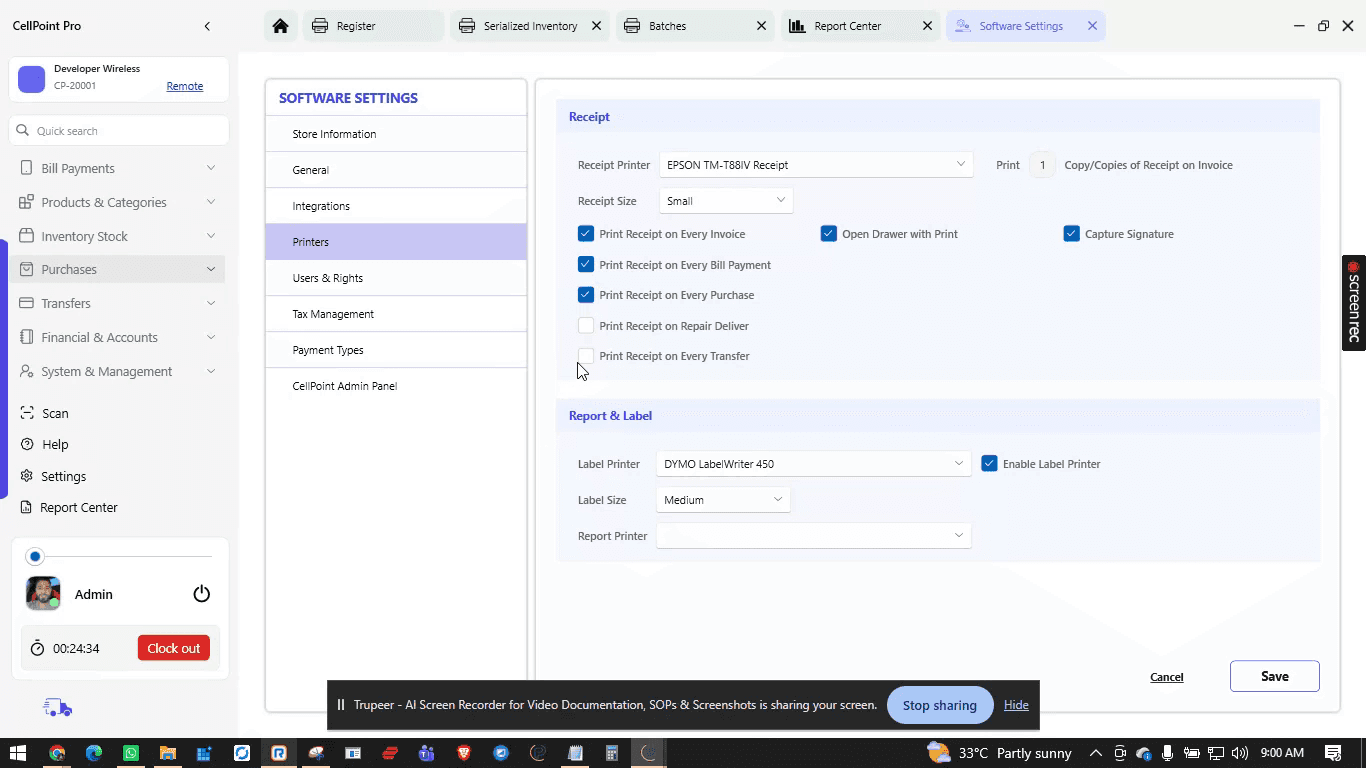This screenshot has height=768, width=1366.
Task: Uncheck Open Drawer with Print
Action: pyautogui.click(x=828, y=234)
